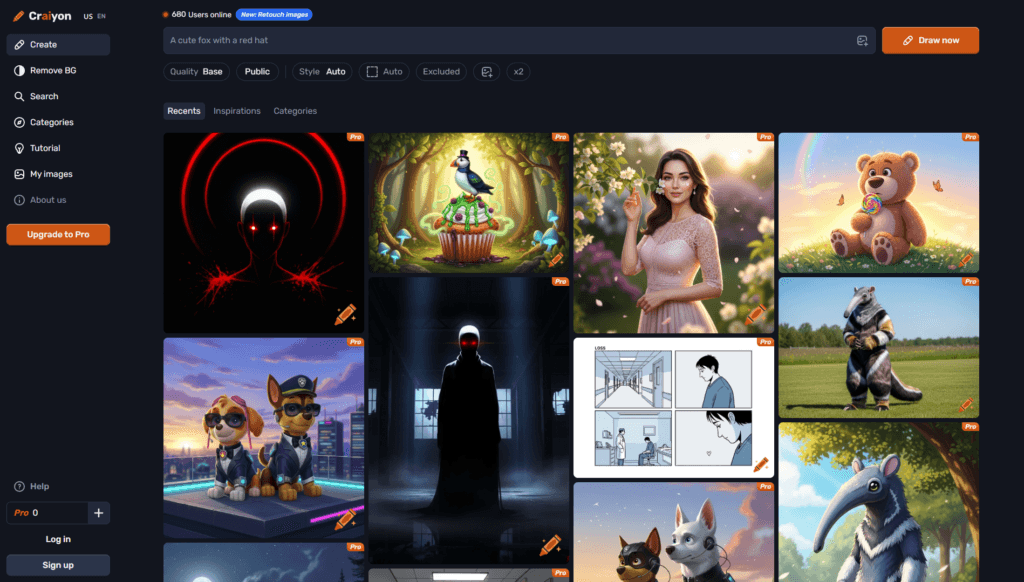Click the image upload icon beside Excluded
This screenshot has height=582, width=1024.
click(x=487, y=72)
